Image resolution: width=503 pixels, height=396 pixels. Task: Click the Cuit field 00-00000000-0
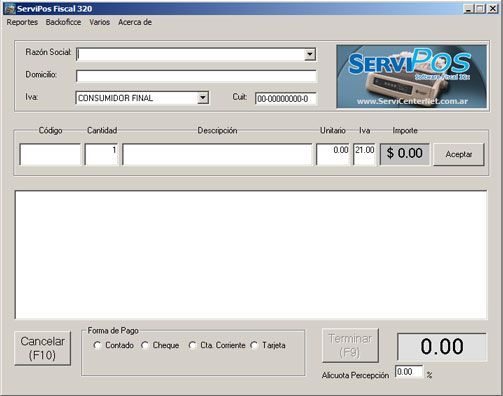[x=286, y=99]
